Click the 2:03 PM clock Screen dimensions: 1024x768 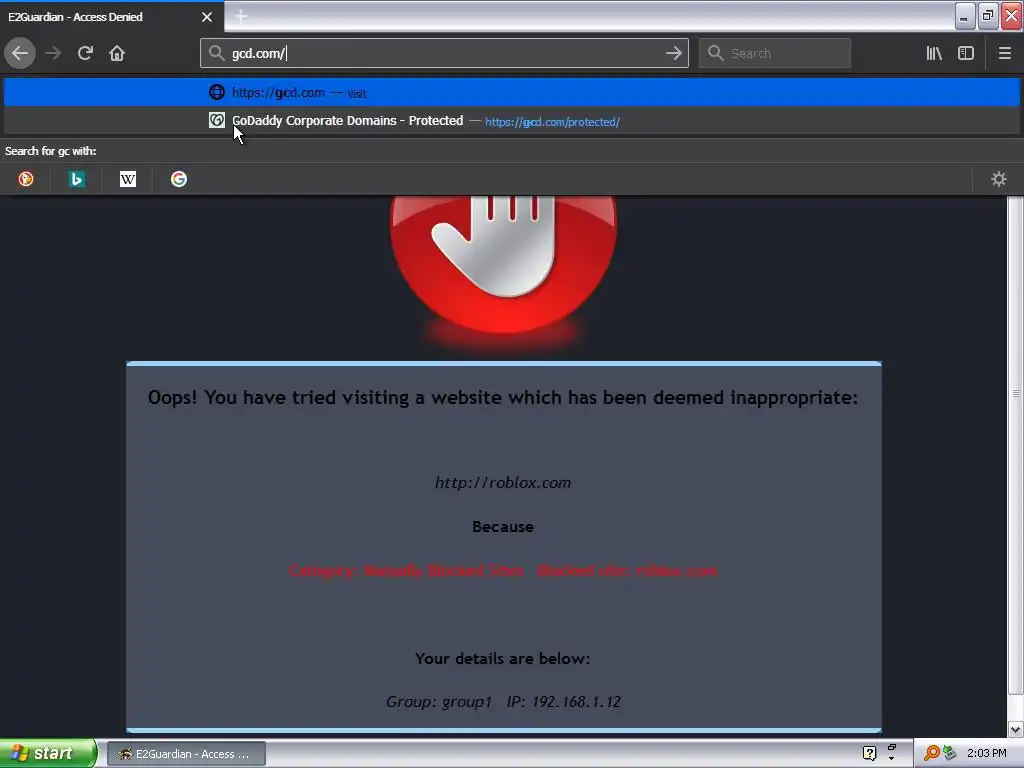point(986,753)
